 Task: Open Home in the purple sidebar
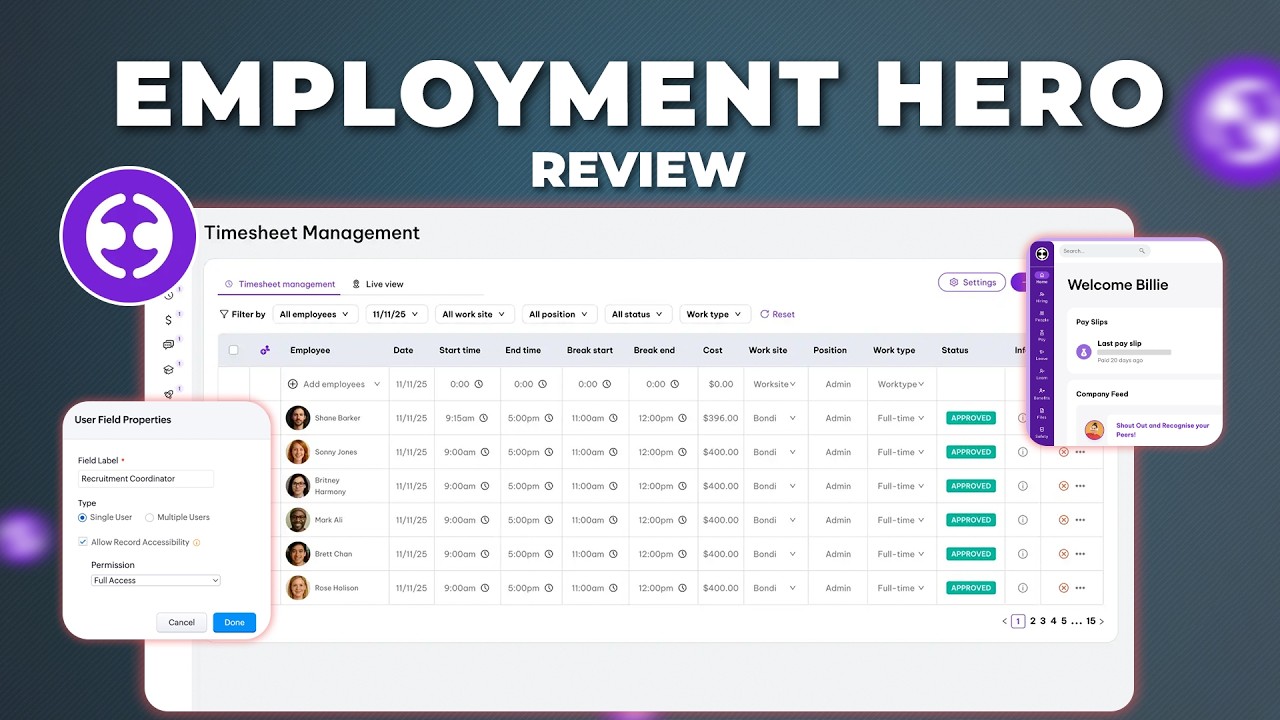1042,278
